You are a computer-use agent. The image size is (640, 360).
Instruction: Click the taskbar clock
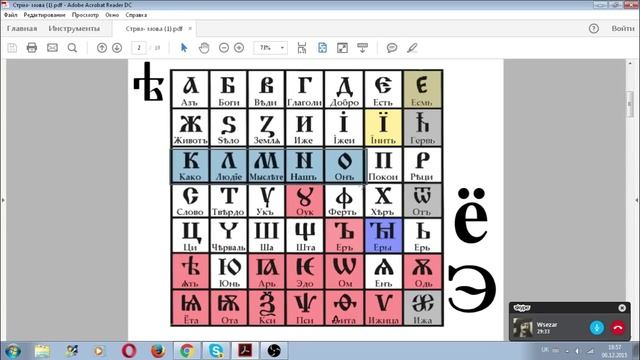[x=614, y=351]
